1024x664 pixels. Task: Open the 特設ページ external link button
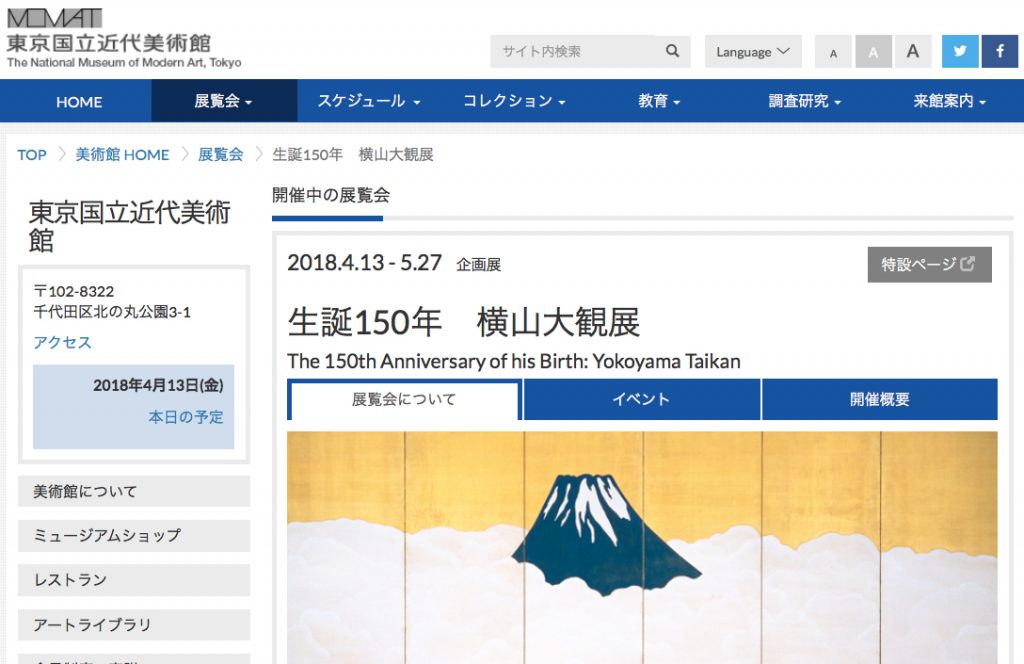[929, 264]
